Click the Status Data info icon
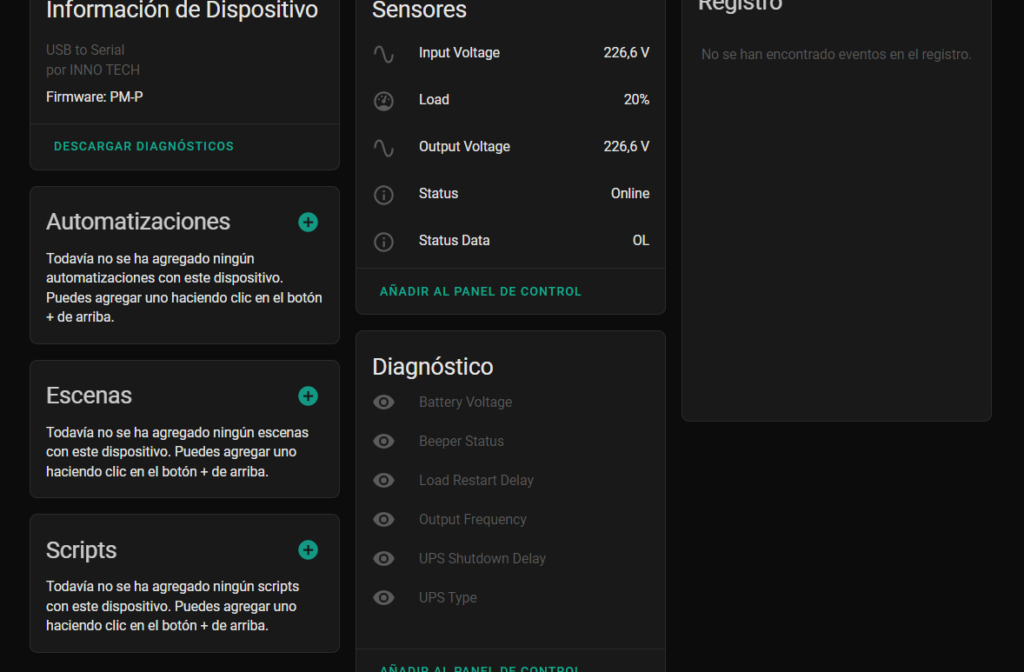This screenshot has height=672, width=1024. (384, 241)
